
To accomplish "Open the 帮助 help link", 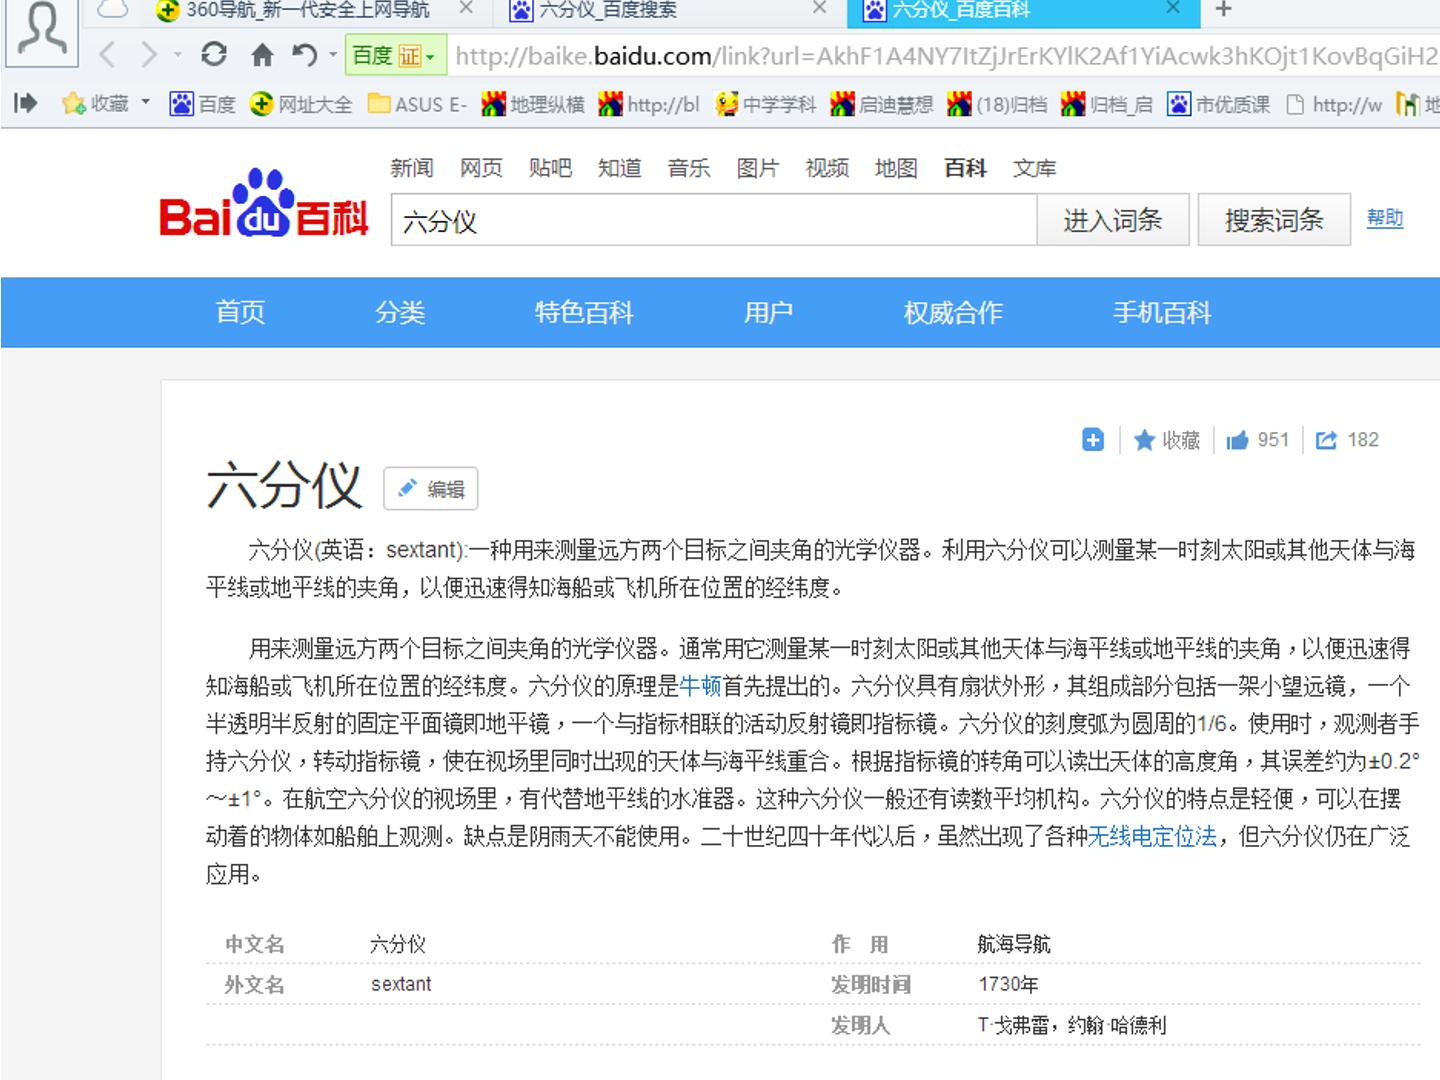I will (1385, 218).
